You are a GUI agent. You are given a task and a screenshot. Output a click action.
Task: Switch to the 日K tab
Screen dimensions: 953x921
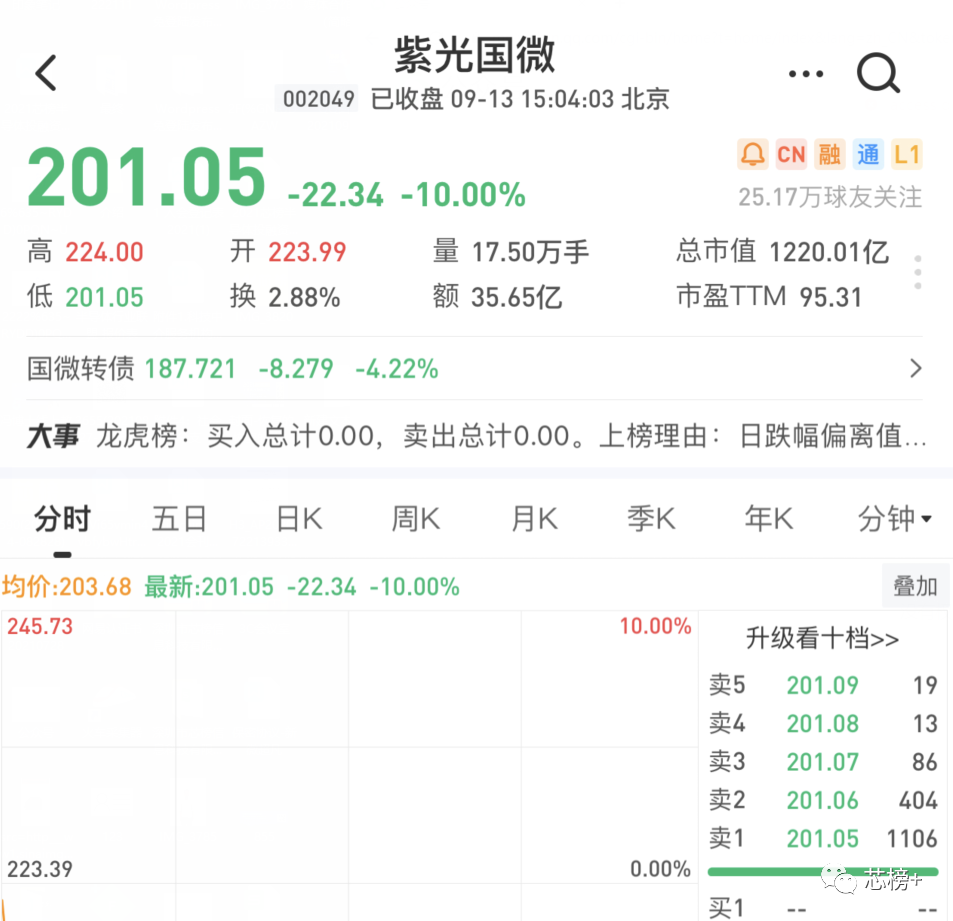[x=298, y=519]
